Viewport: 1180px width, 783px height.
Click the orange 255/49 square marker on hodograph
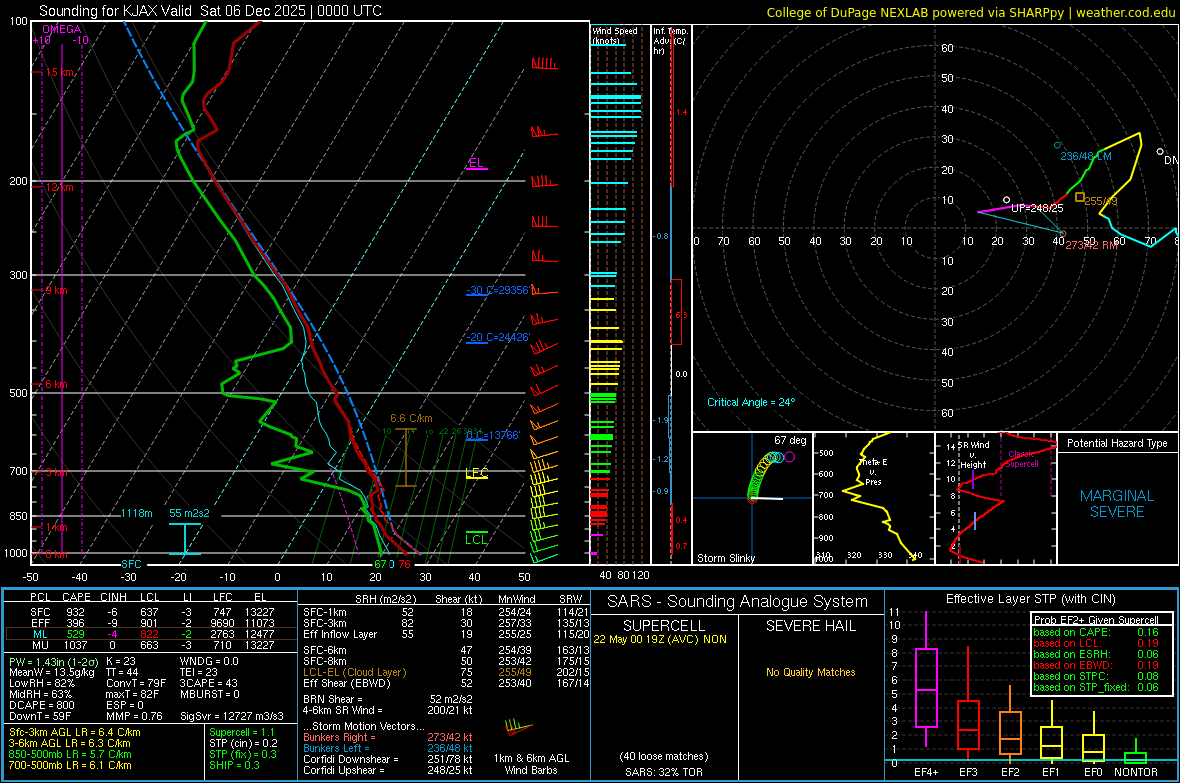1080,197
